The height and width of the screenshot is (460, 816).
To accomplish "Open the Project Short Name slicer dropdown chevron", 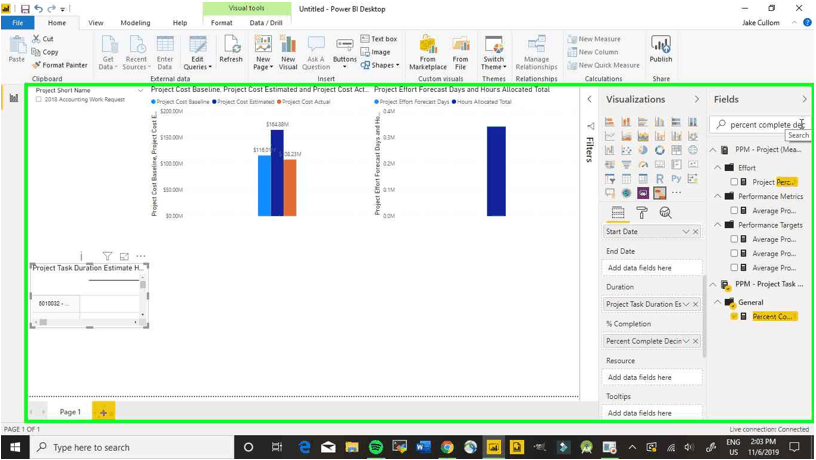I will click(x=140, y=91).
